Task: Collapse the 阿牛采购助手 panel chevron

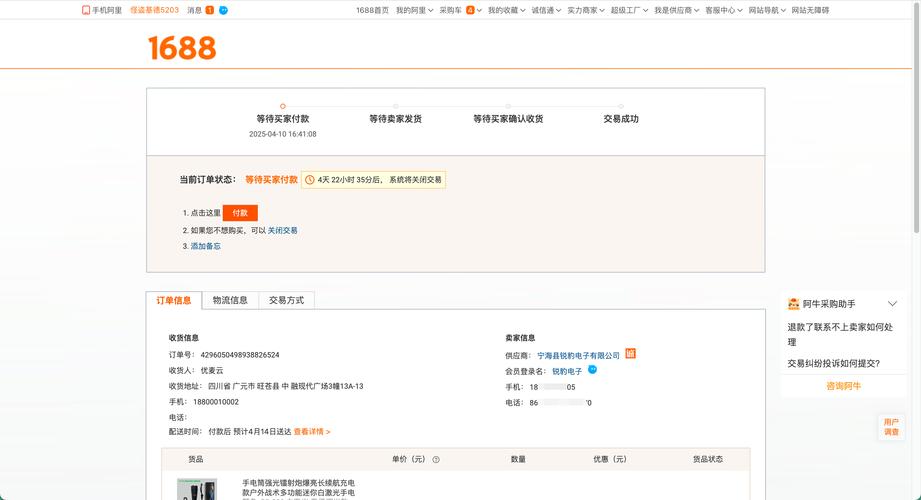Action: pyautogui.click(x=892, y=304)
